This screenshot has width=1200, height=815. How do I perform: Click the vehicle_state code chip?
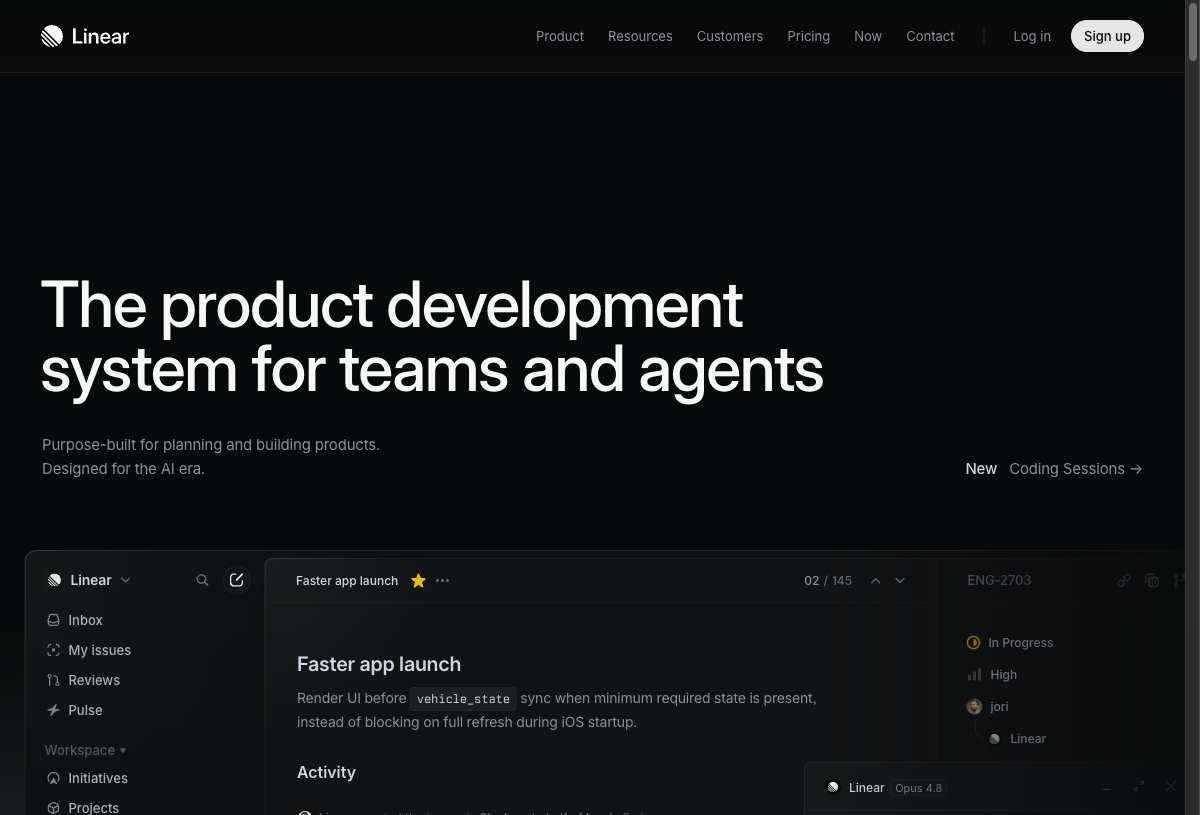(x=463, y=699)
